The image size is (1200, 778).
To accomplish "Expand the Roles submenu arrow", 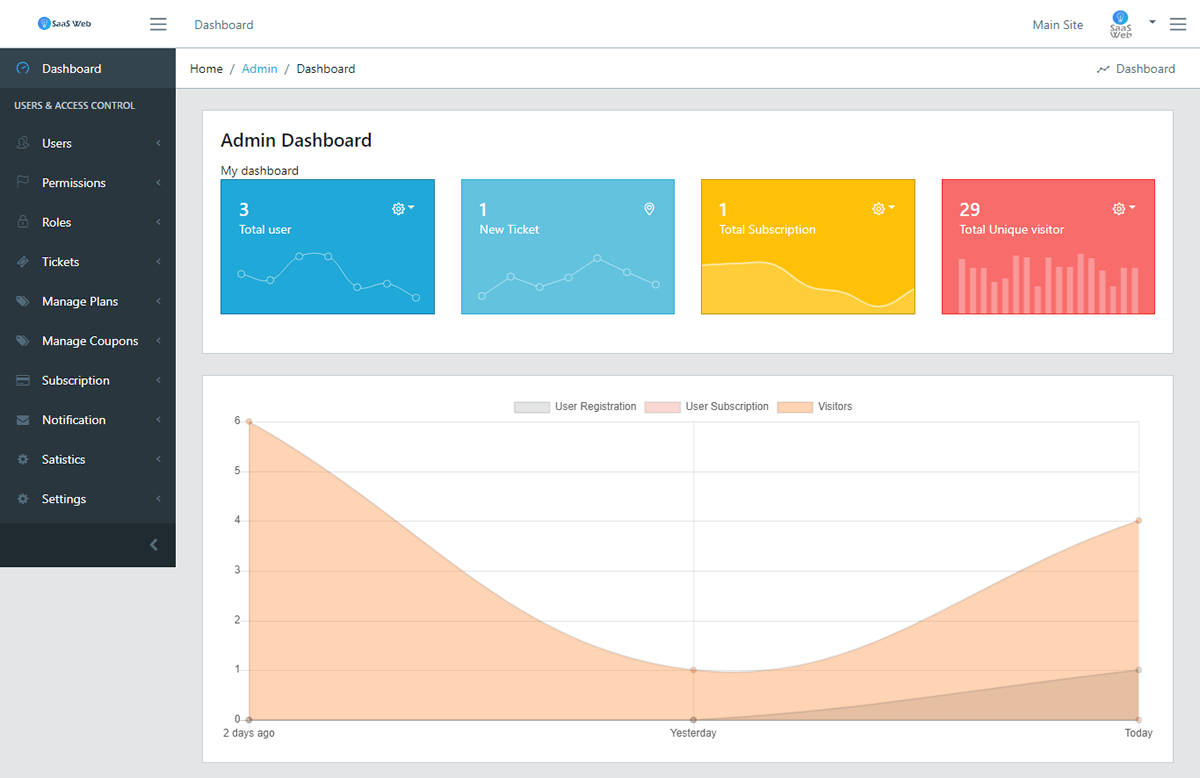I will point(158,222).
